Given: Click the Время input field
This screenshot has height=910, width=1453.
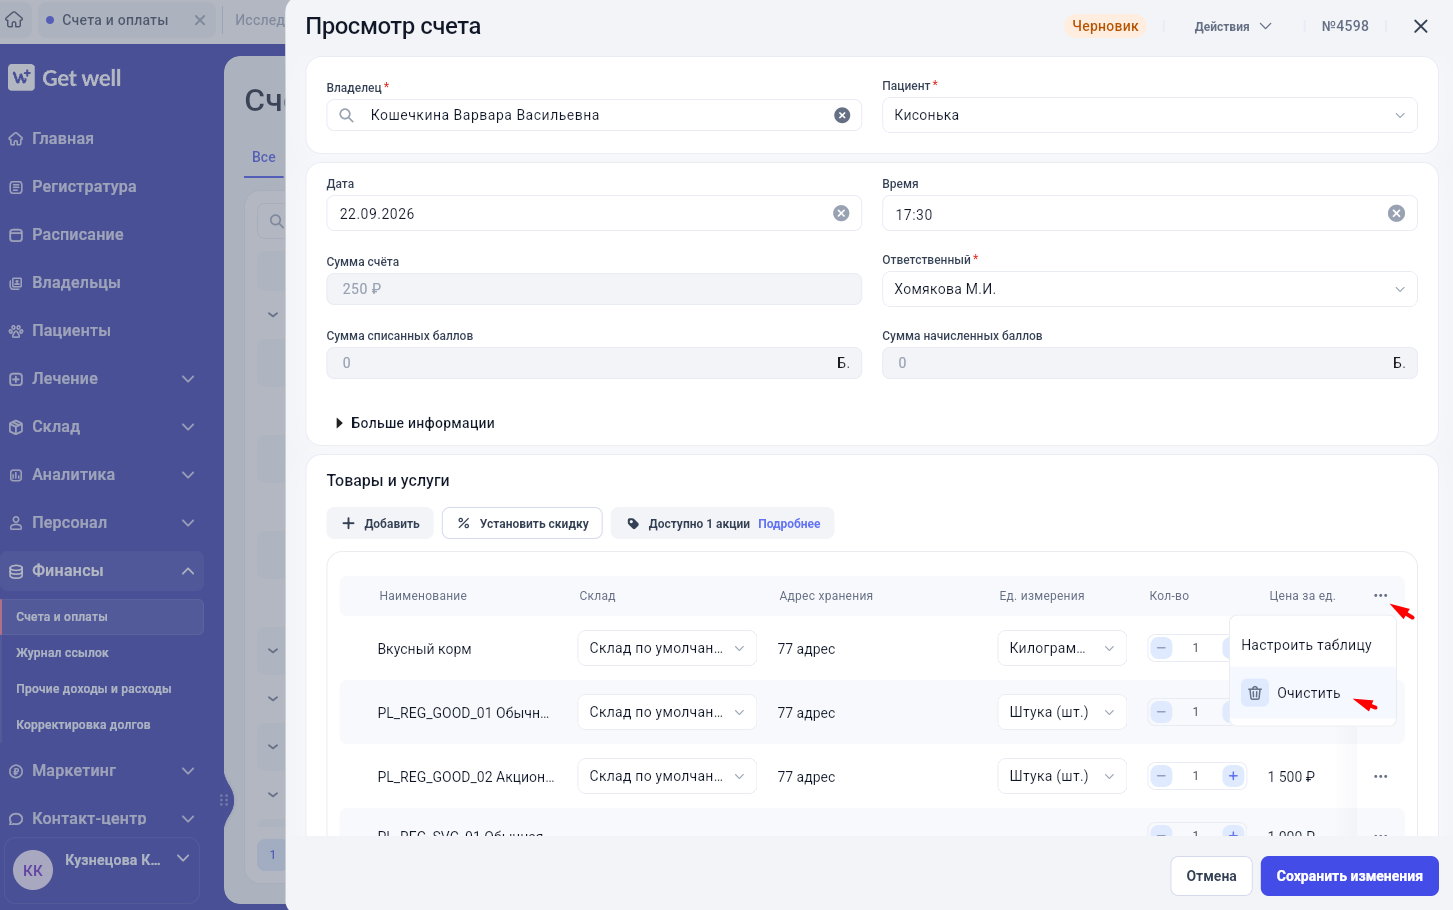Looking at the screenshot, I should pos(1149,214).
